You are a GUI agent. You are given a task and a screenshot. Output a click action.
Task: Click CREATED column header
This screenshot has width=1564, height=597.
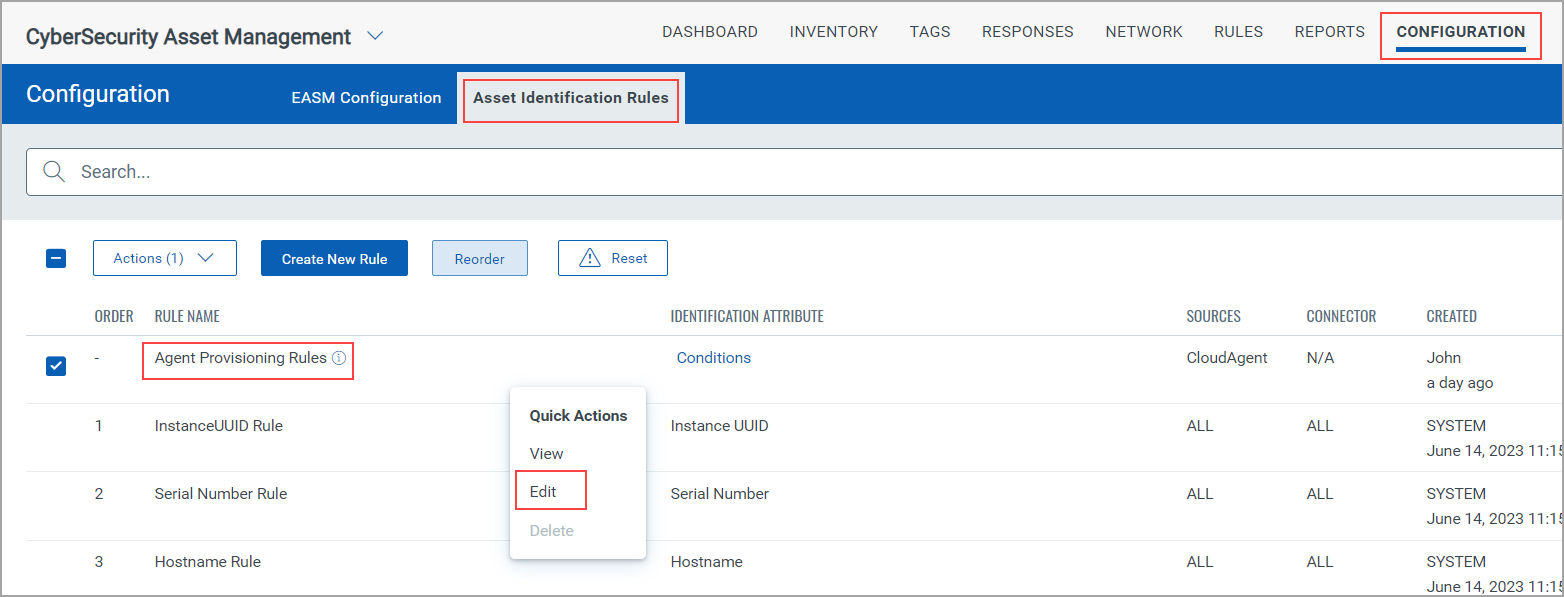[1452, 316]
